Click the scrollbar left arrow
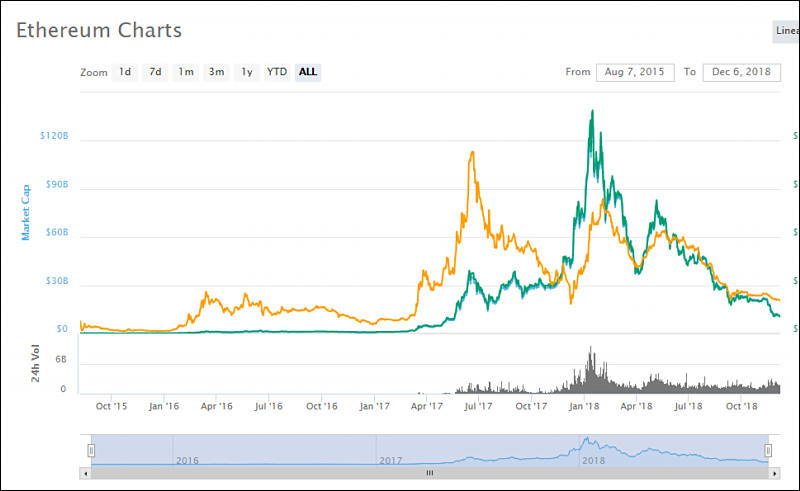This screenshot has height=491, width=800. (86, 473)
